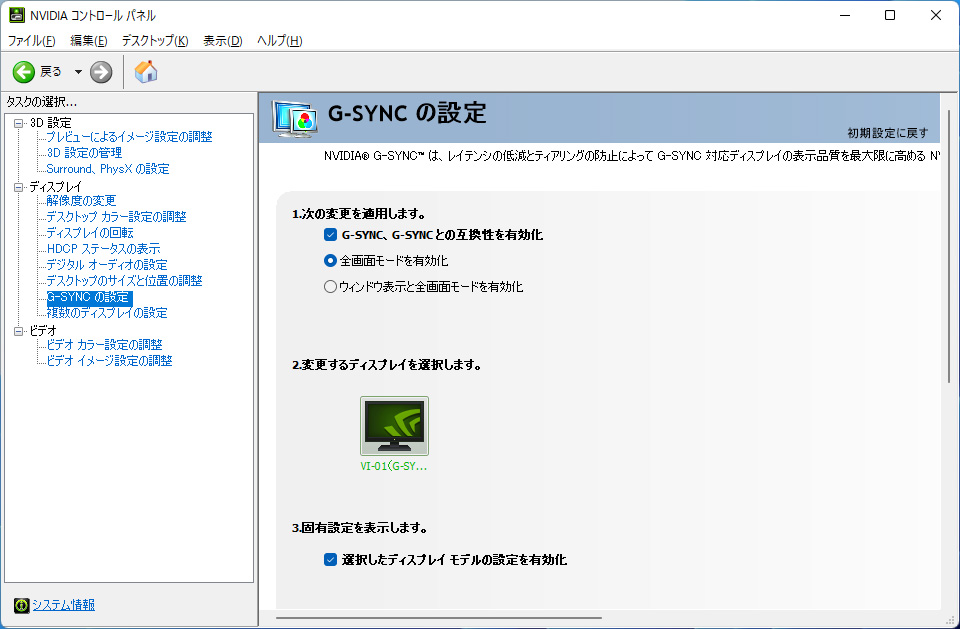960x629 pixels.
Task: Click the green back arrow icon
Action: 24,72
